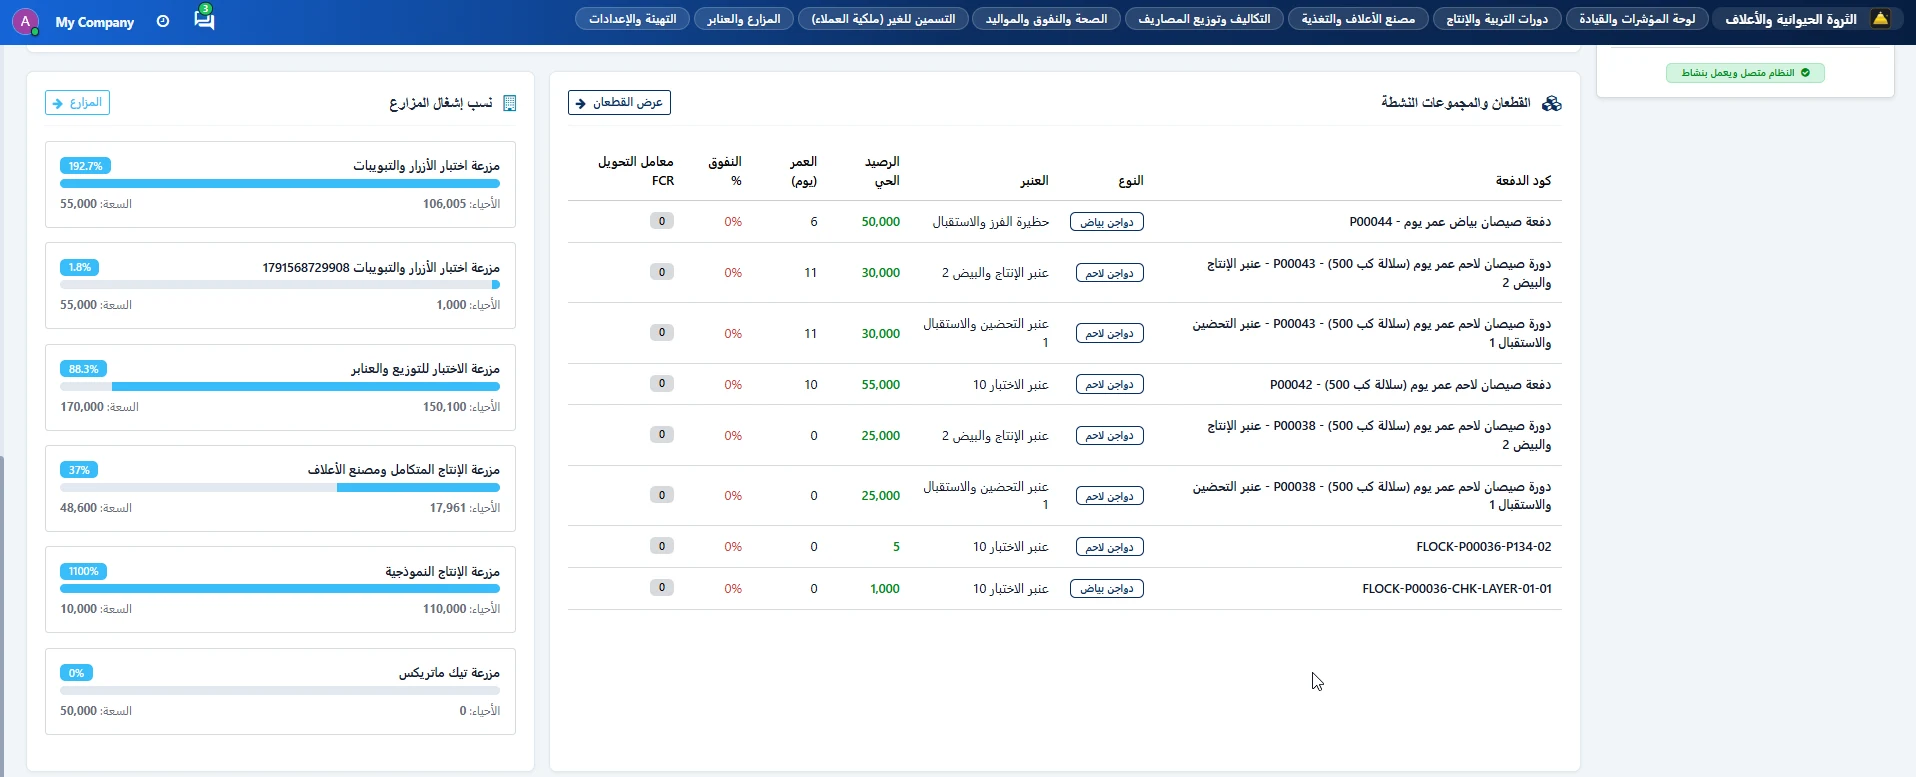The height and width of the screenshot is (777, 1916).
Task: Select row FLOCK-P00036-P134-02
Action: tap(1064, 547)
